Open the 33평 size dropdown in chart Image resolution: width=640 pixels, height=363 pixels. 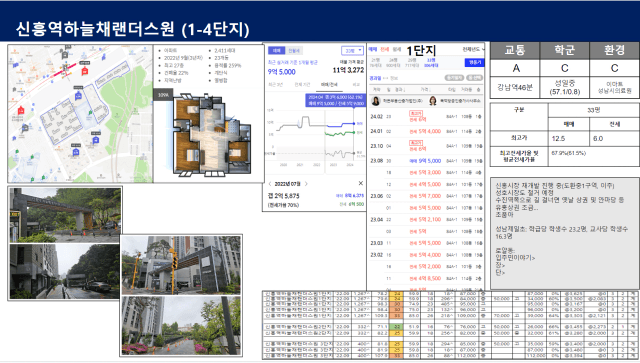coord(352,51)
